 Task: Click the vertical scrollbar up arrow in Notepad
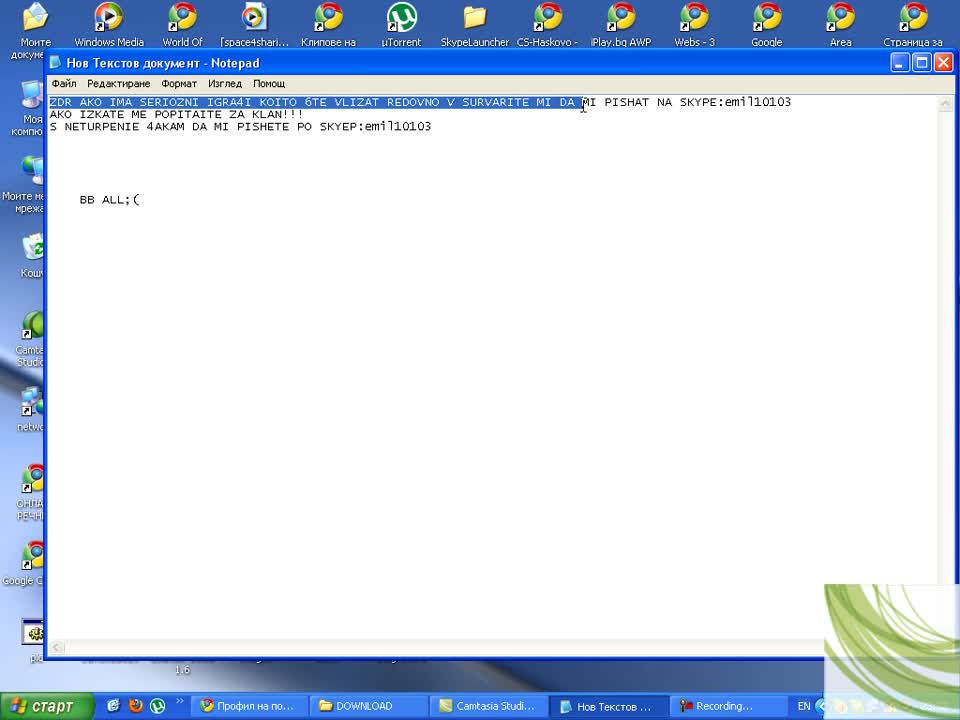[x=945, y=103]
